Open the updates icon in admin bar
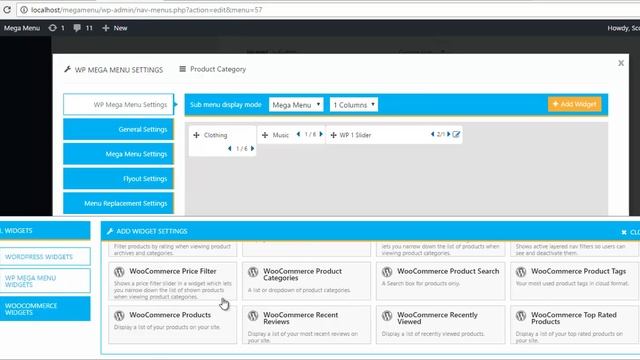Viewport: 640px width, 360px height. (53, 28)
